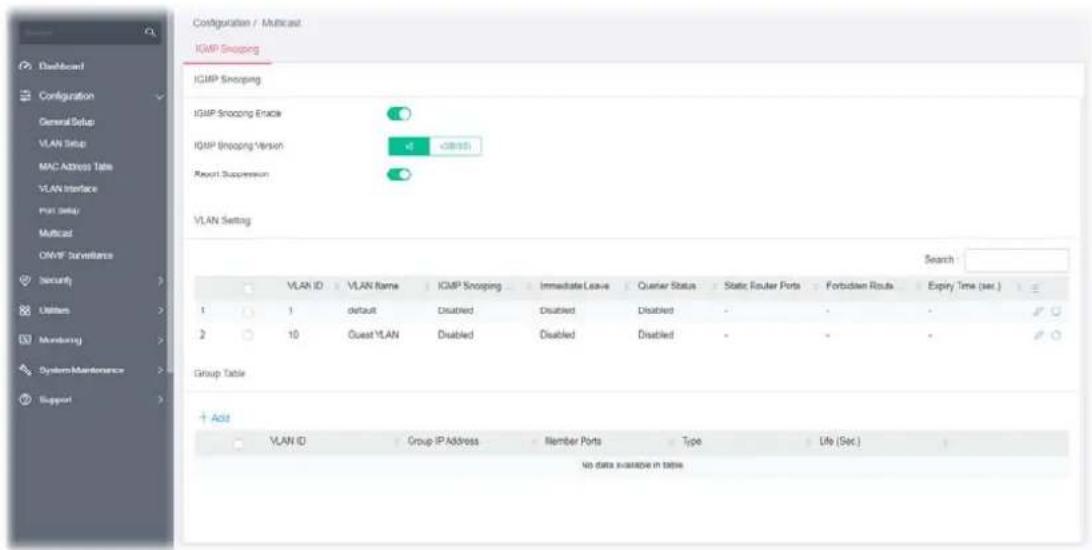The width and height of the screenshot is (1092, 550).
Task: Expand the Support menu arrow
Action: [161, 400]
